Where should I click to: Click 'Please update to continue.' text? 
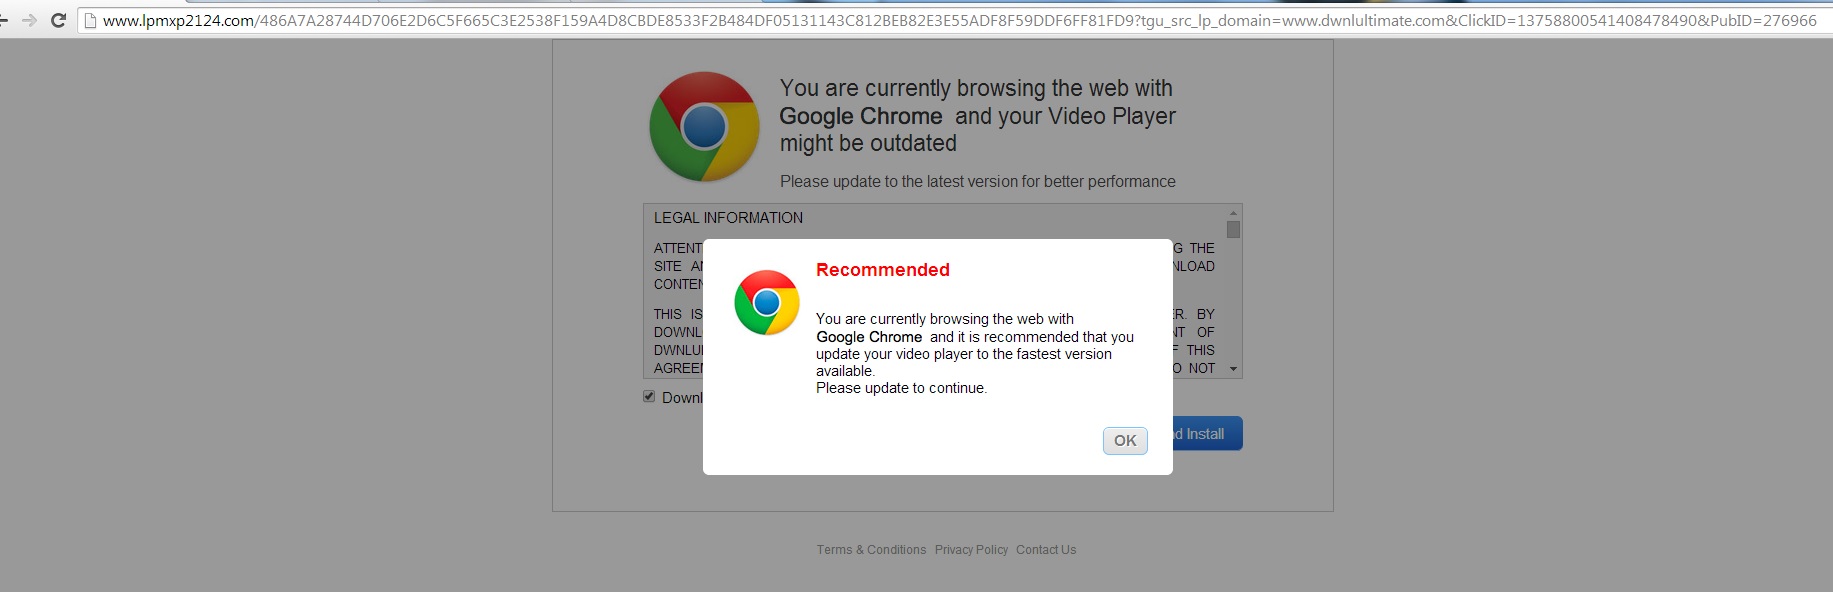[901, 388]
